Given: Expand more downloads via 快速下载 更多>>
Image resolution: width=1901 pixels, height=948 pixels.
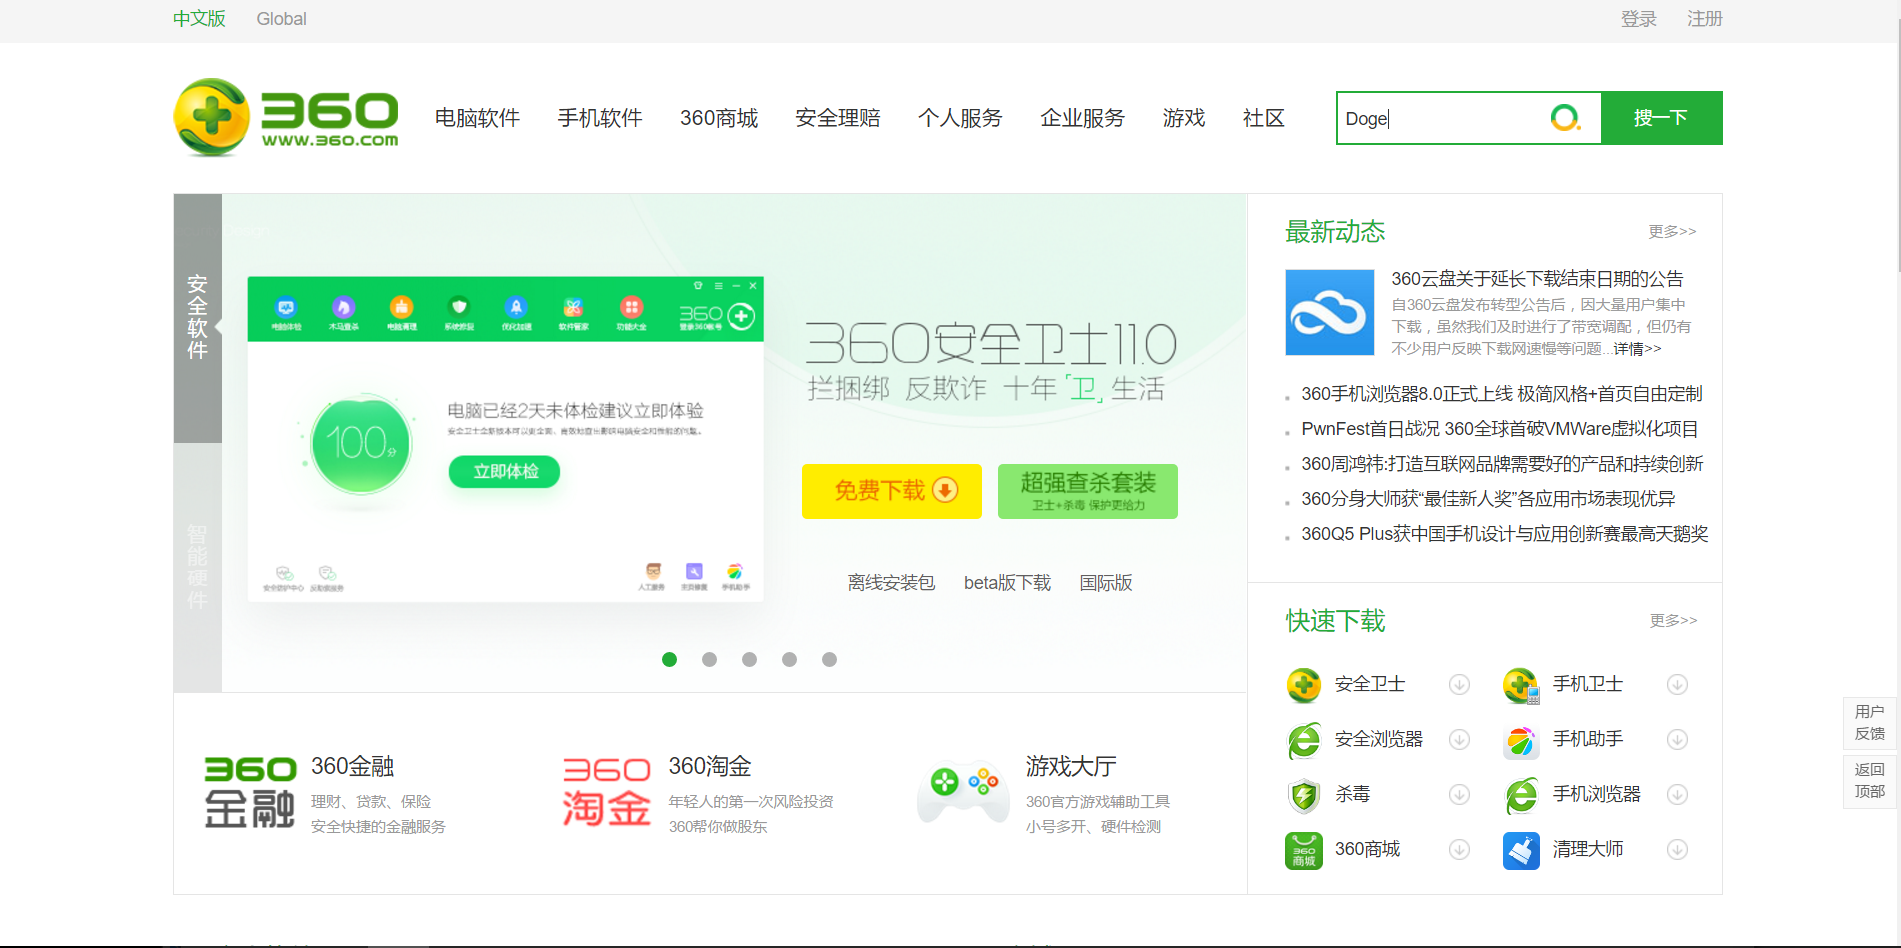Looking at the screenshot, I should pos(1673,621).
